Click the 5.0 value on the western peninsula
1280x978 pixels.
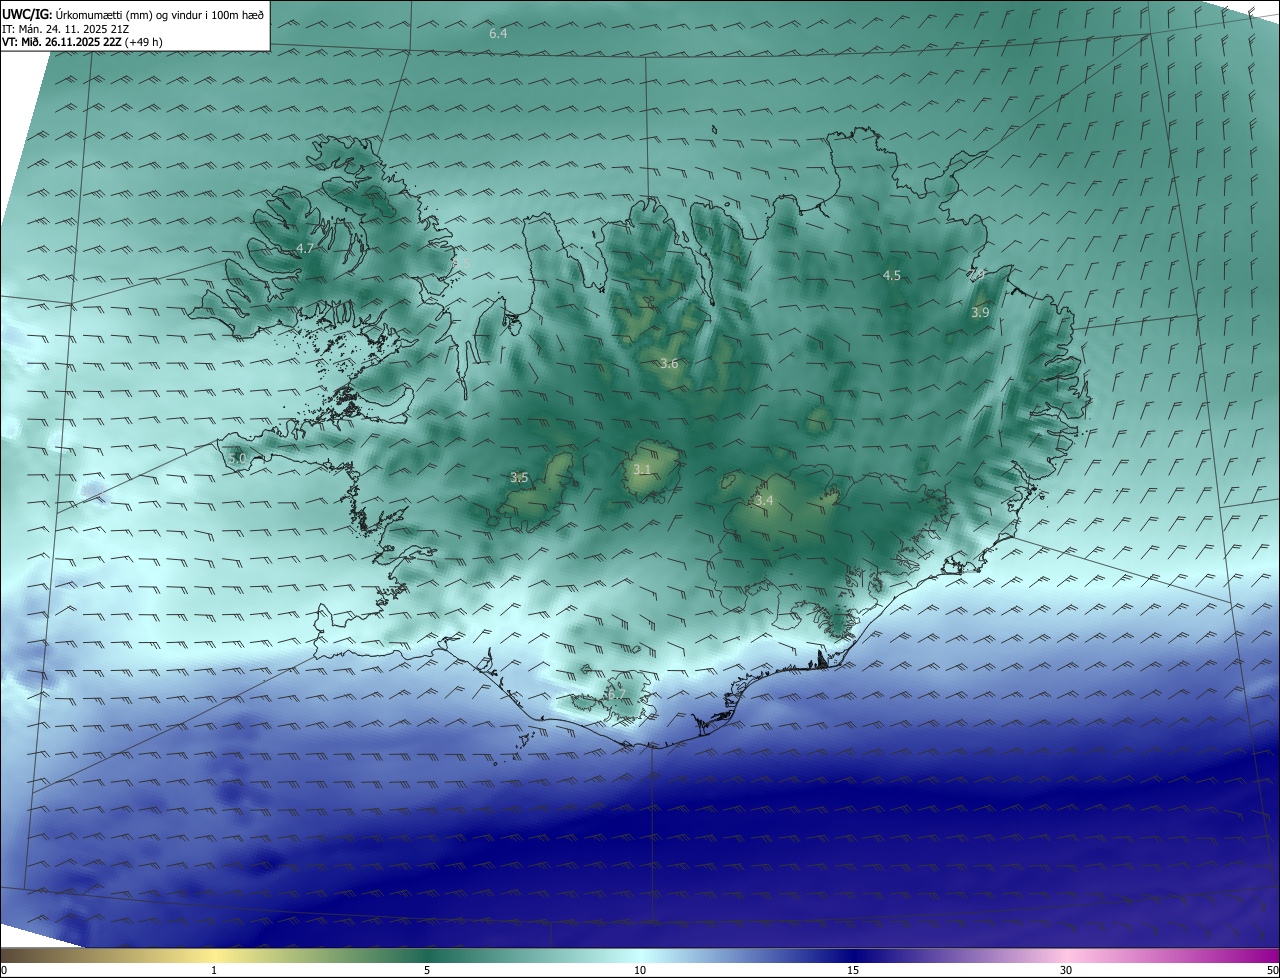point(237,458)
